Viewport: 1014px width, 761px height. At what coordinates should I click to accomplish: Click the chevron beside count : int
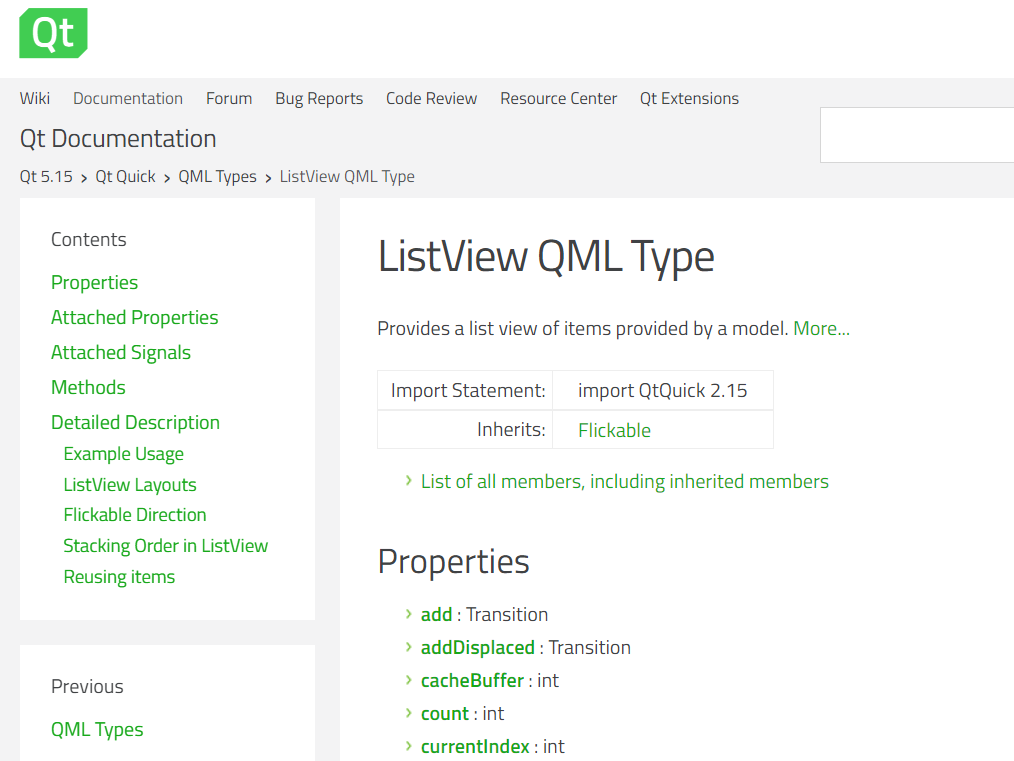tap(409, 713)
